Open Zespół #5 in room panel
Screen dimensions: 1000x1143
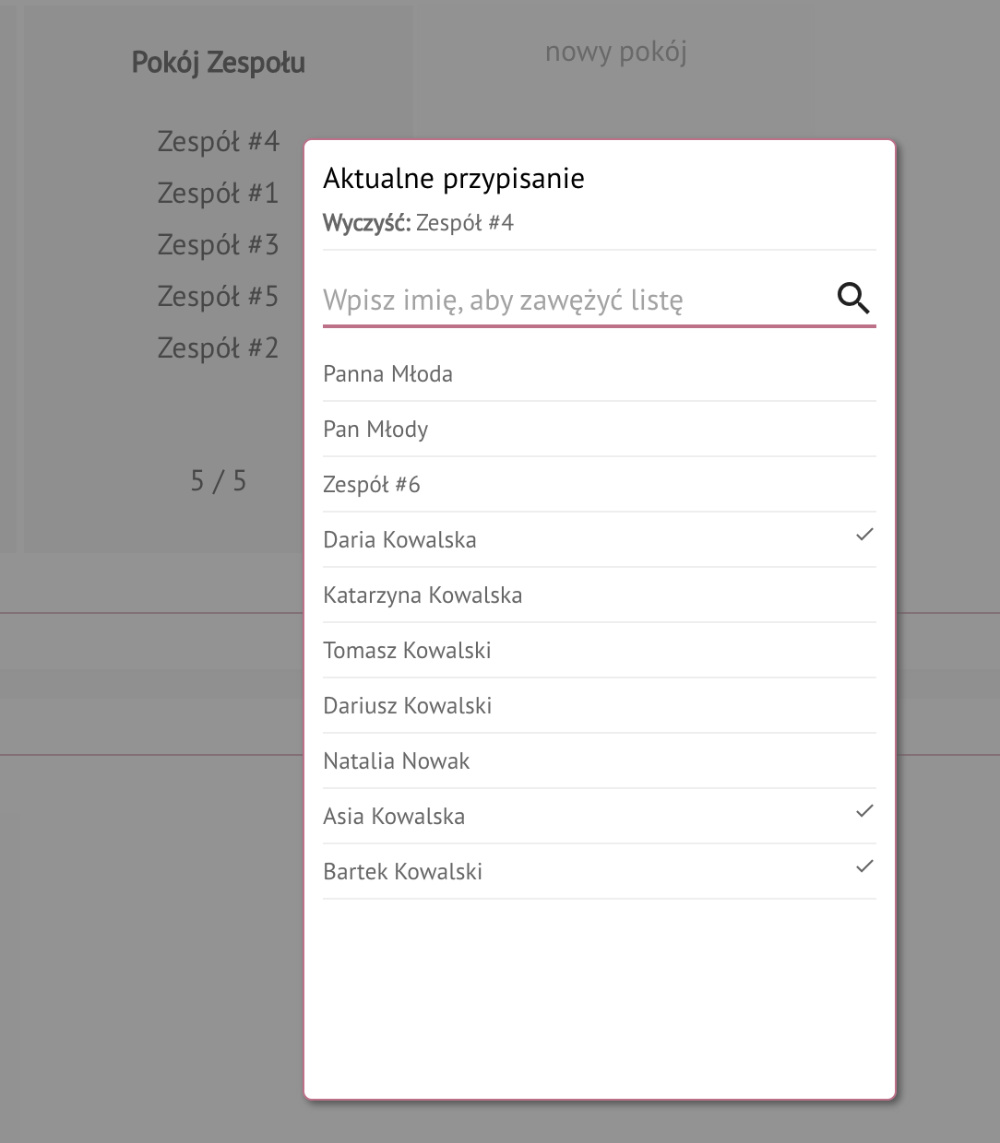218,297
